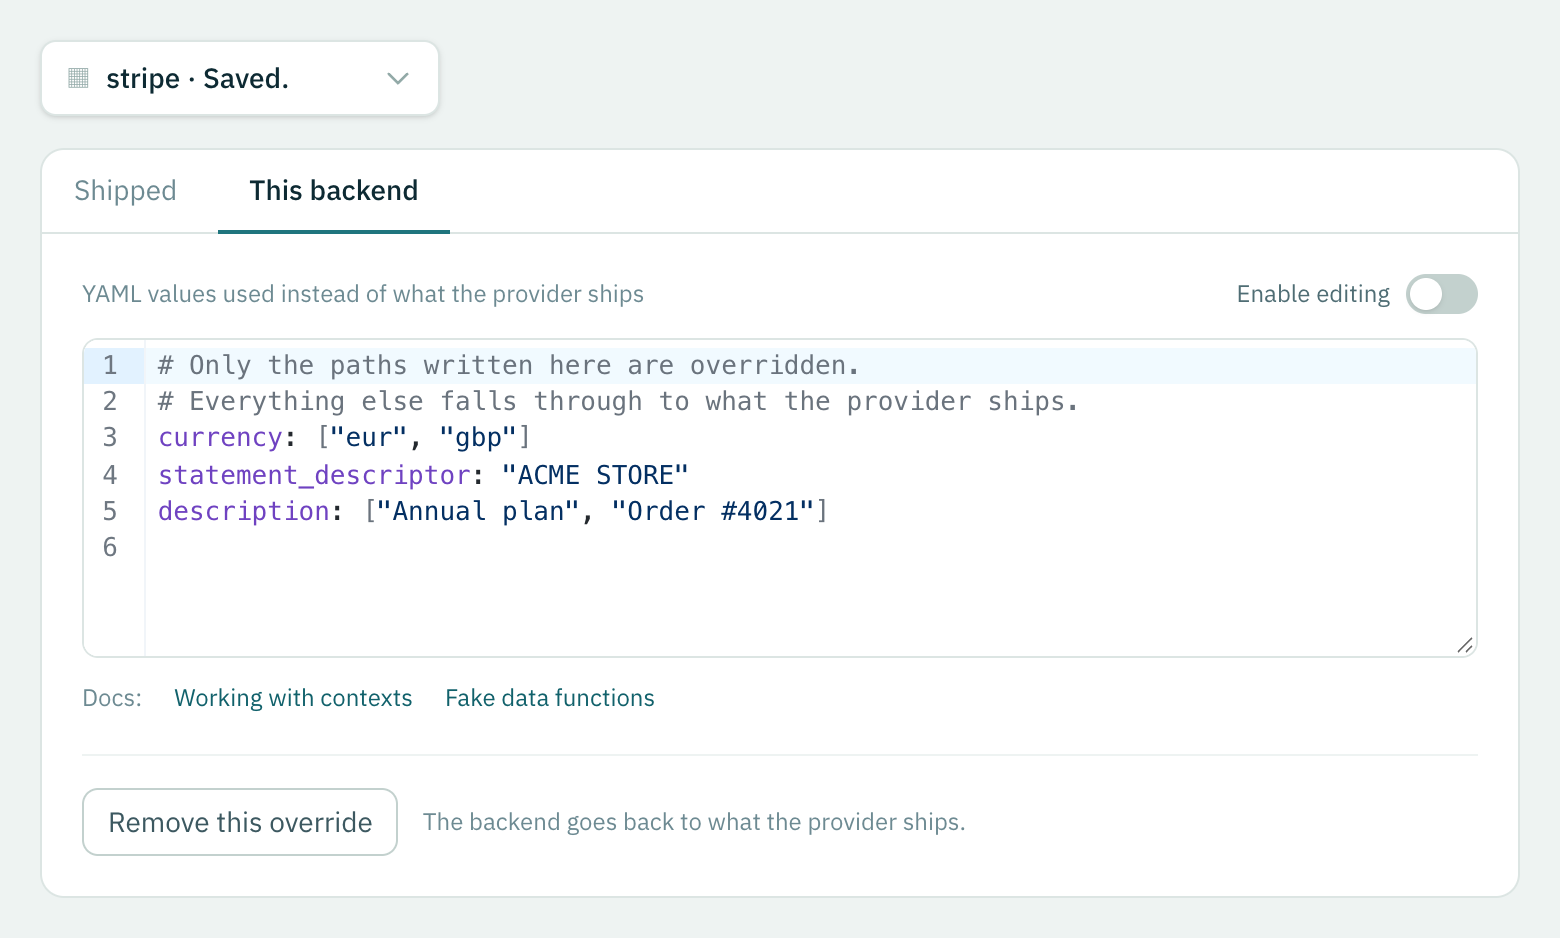Screen dimensions: 1560x938
Task: Click the 'YAML values used instead' description
Action: coord(363,294)
